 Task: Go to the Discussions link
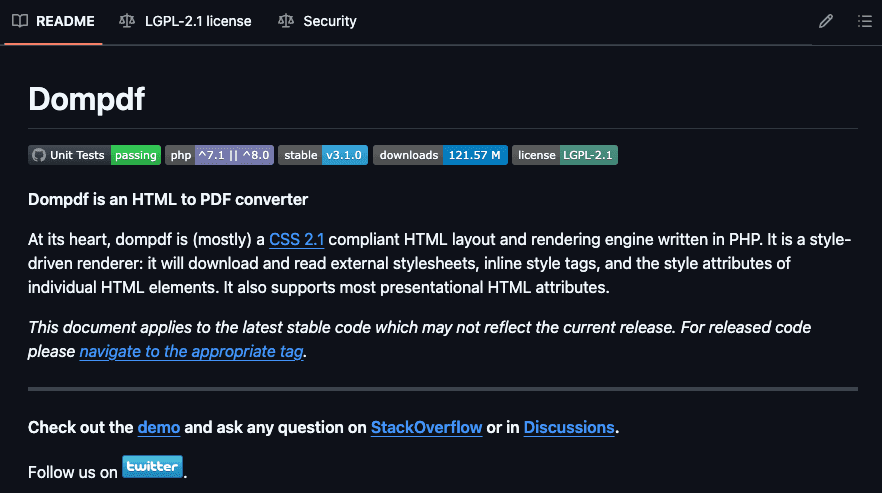569,428
